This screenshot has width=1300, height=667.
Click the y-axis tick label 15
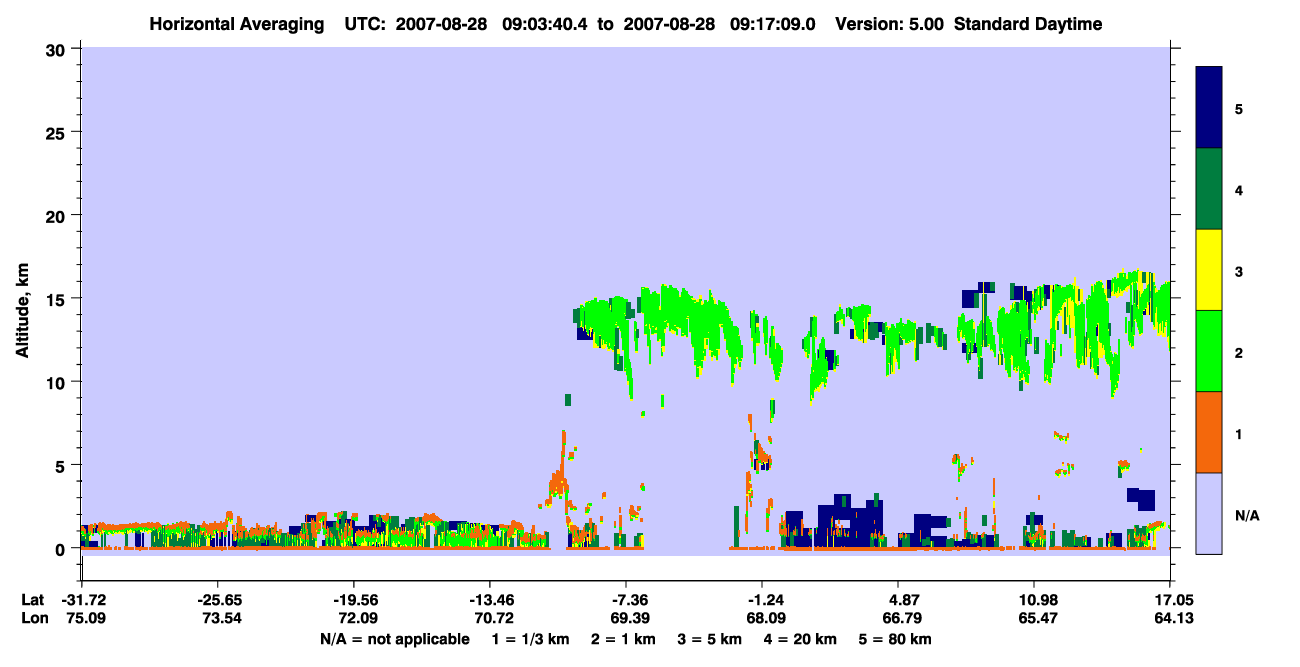(58, 299)
